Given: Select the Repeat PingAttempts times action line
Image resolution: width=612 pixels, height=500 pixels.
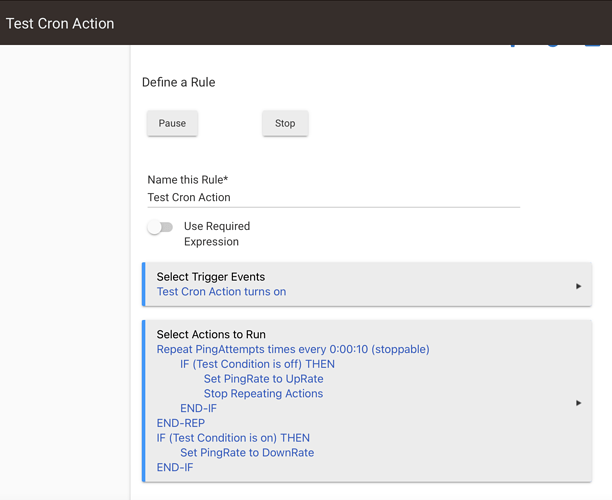Looking at the screenshot, I should pyautogui.click(x=292, y=350).
